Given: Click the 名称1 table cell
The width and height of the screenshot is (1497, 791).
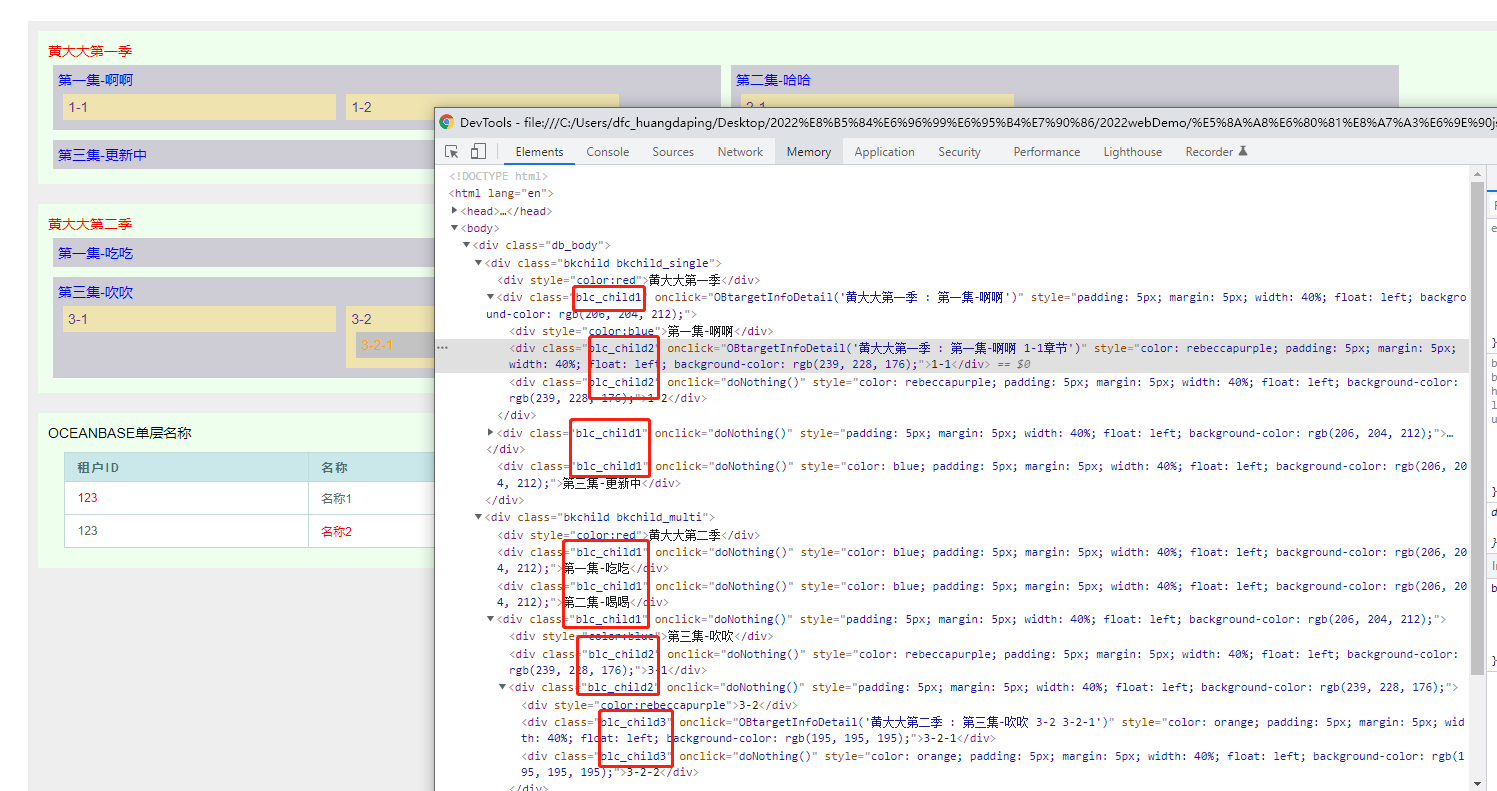Looking at the screenshot, I should (x=372, y=498).
